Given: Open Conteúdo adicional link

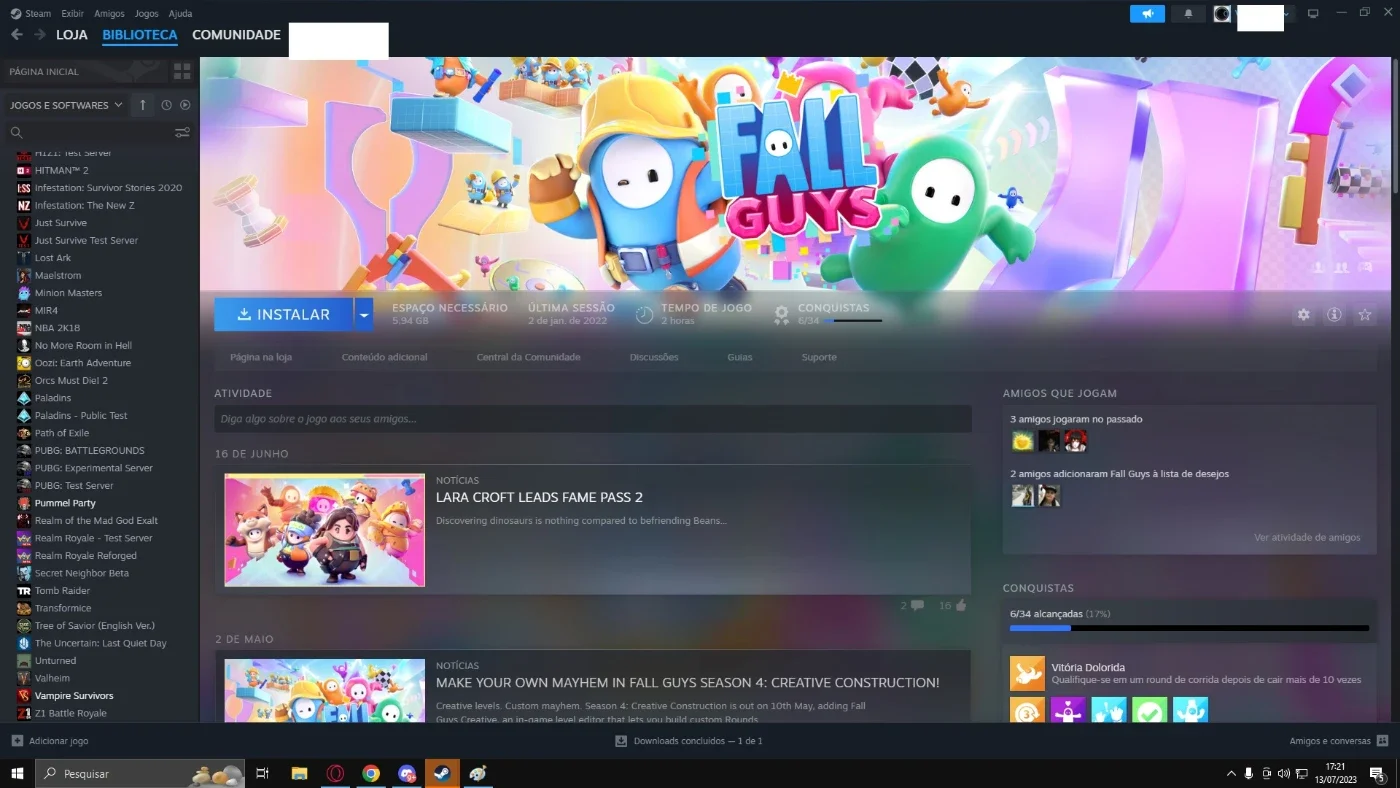Looking at the screenshot, I should pos(384,357).
